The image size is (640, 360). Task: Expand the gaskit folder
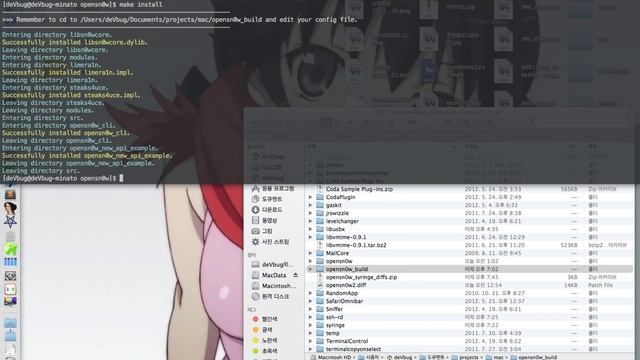310,205
